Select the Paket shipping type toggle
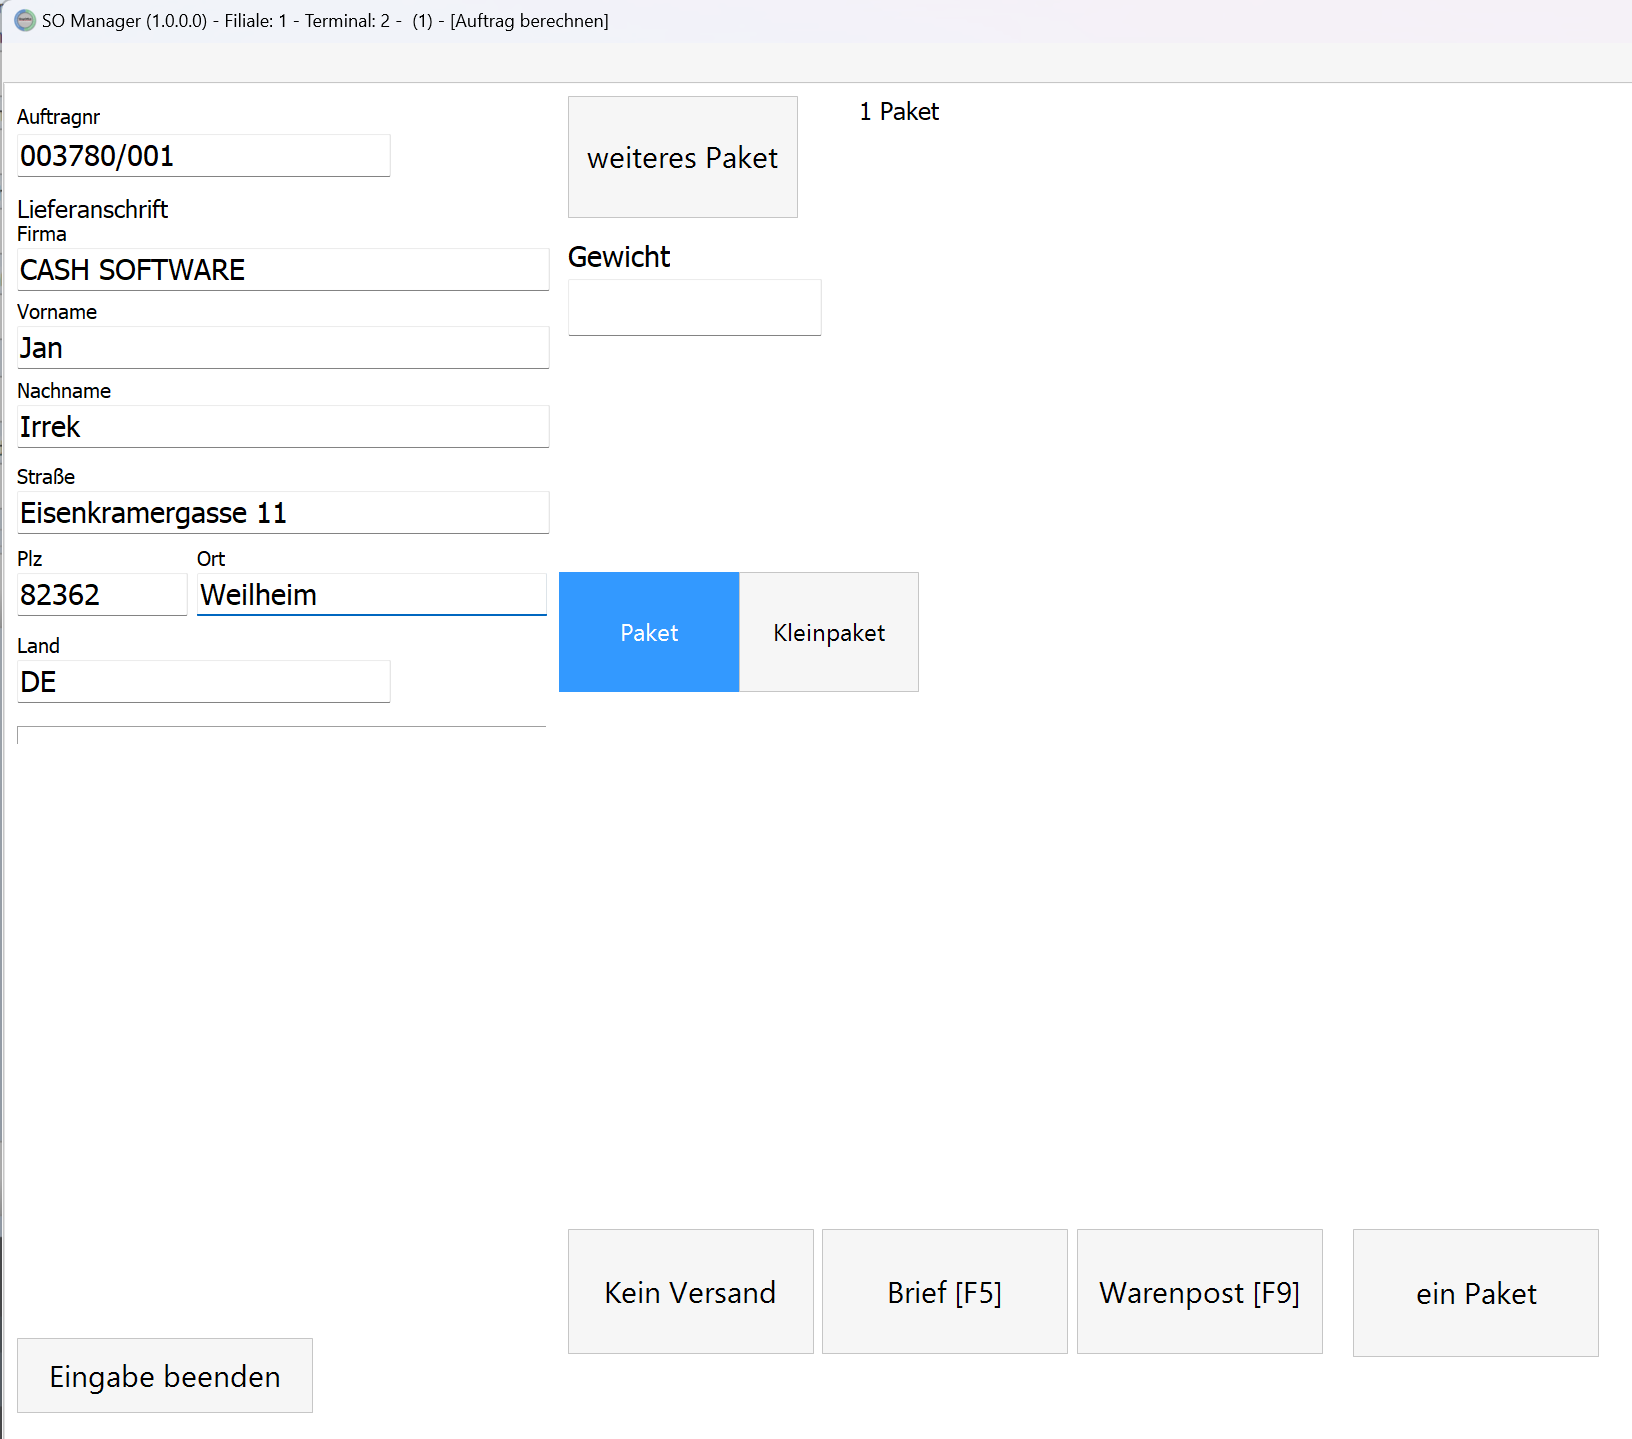Viewport: 1632px width, 1439px height. (x=649, y=632)
